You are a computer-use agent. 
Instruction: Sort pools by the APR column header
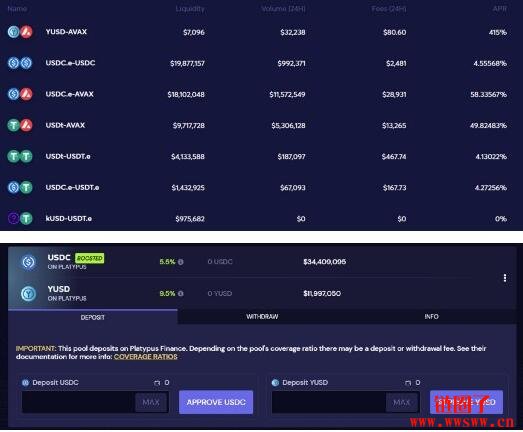tap(500, 9)
